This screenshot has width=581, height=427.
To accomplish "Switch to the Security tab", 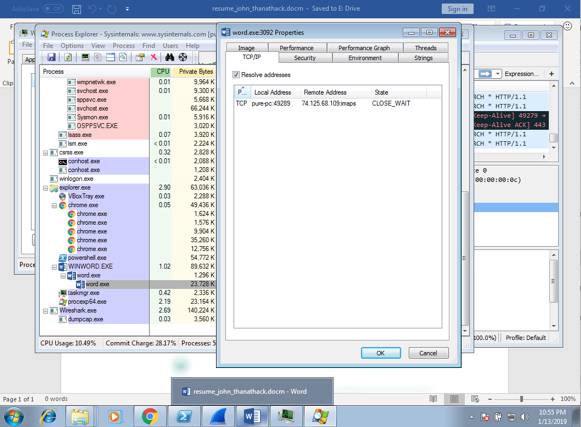I will pos(305,58).
